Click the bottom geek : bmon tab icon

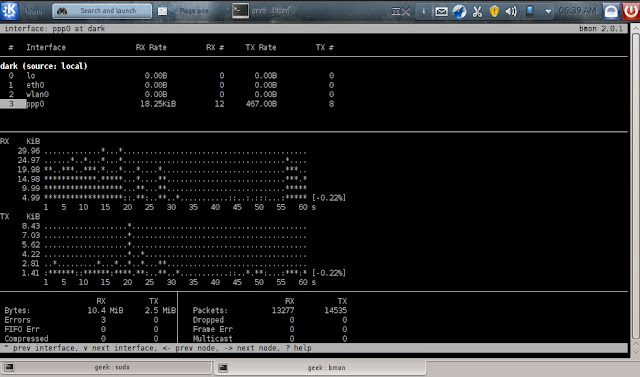tap(223, 368)
